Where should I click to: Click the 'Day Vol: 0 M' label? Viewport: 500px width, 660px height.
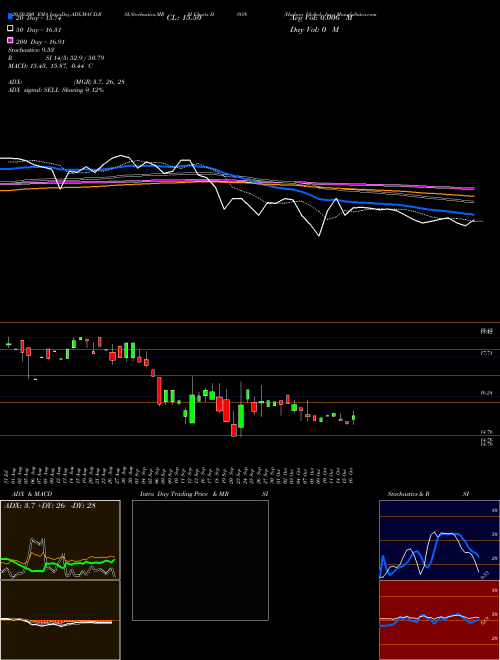point(314,30)
